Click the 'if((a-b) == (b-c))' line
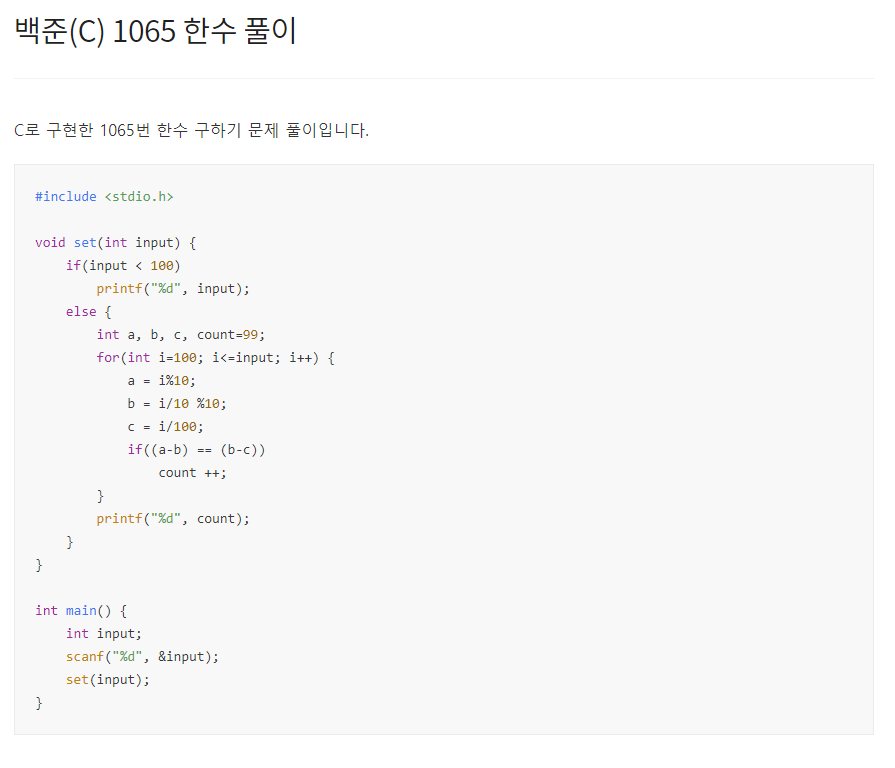This screenshot has width=895, height=768. [196, 450]
